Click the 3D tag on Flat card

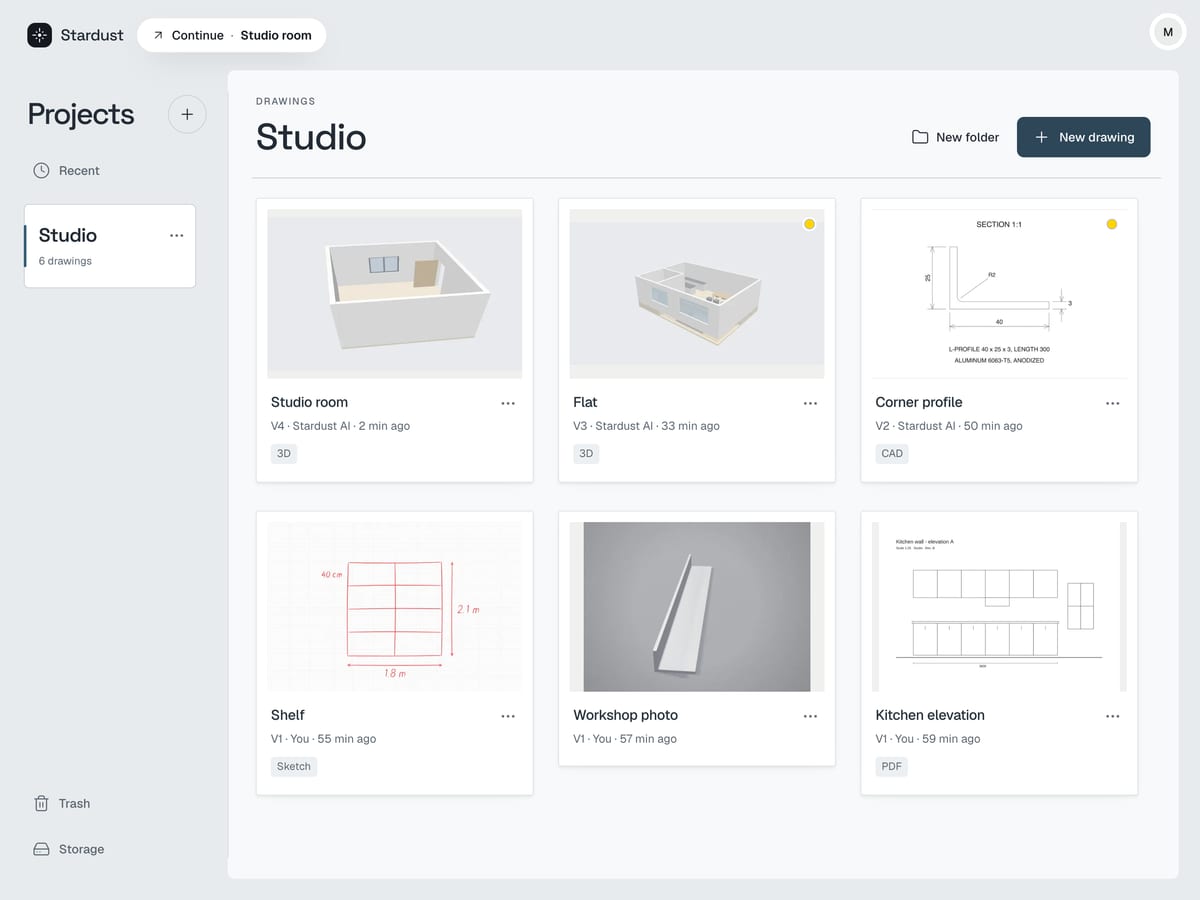tap(586, 453)
